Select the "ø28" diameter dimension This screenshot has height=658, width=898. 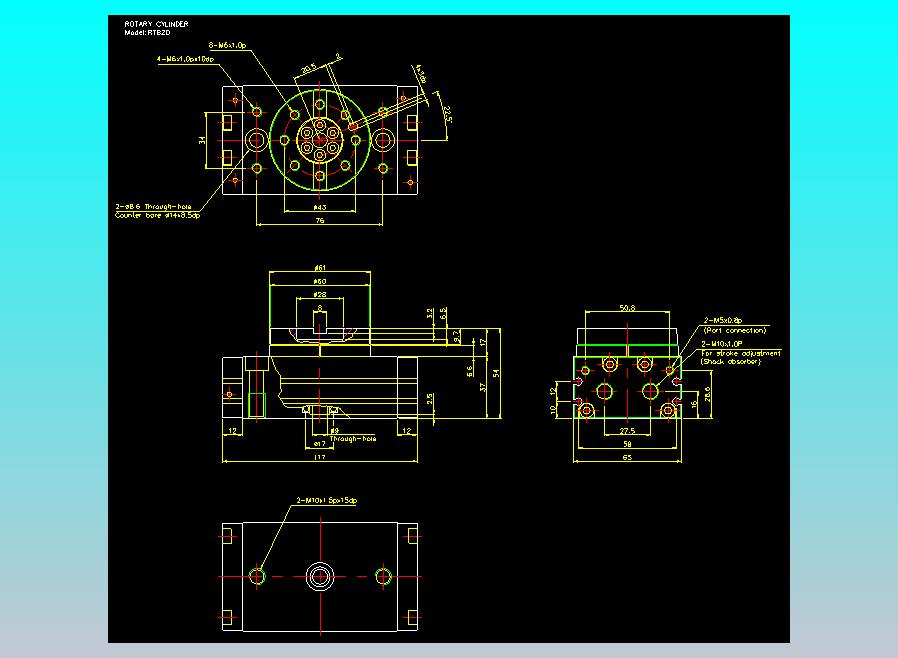[320, 294]
